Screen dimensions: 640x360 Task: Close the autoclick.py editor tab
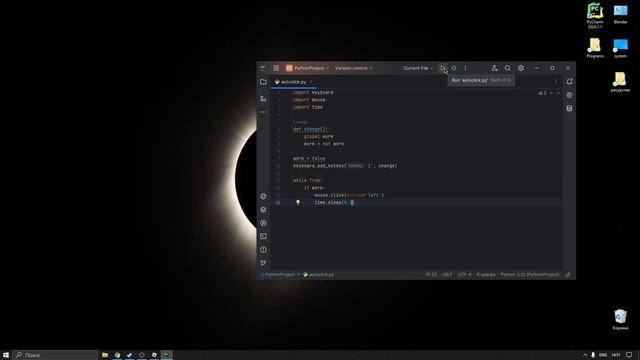click(311, 82)
